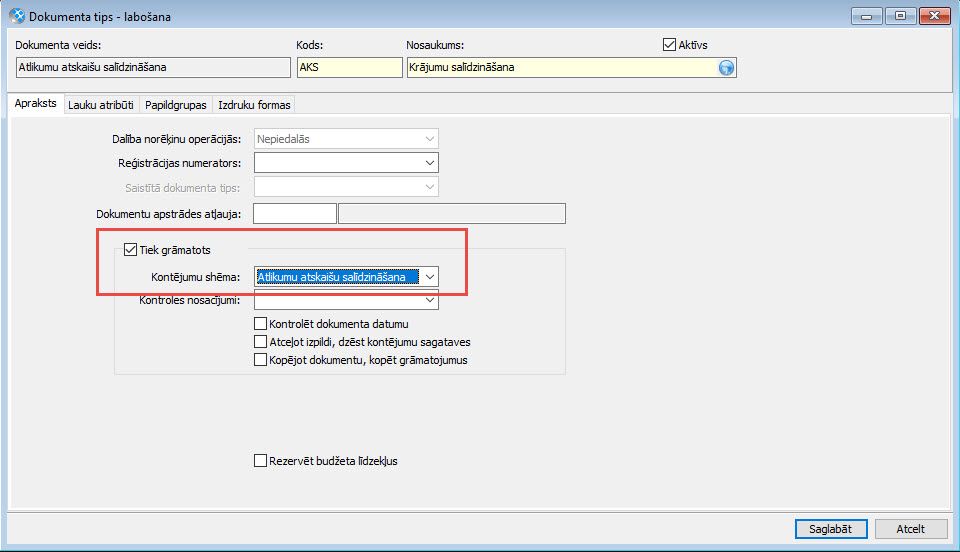Close the Dokumenta tips window
Image resolution: width=960 pixels, height=552 pixels.
pos(934,16)
